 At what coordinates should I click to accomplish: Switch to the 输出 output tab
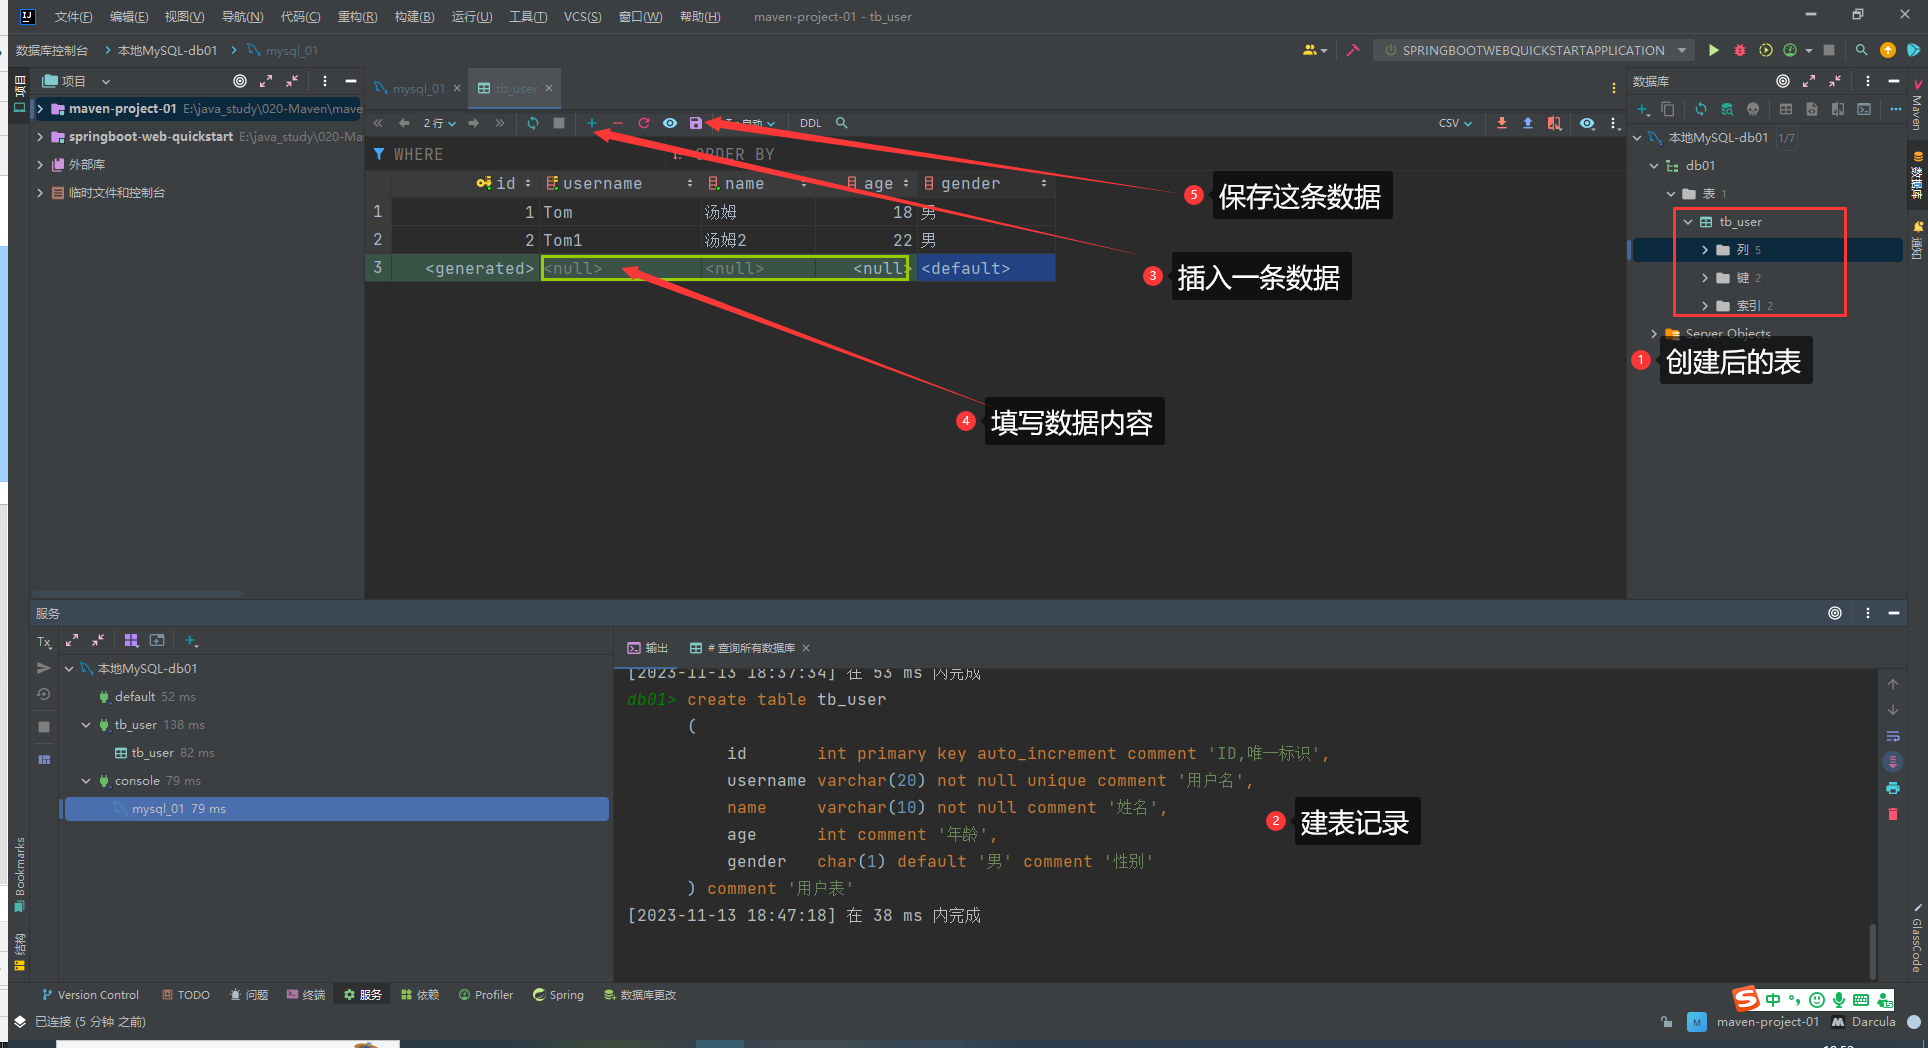tap(647, 648)
